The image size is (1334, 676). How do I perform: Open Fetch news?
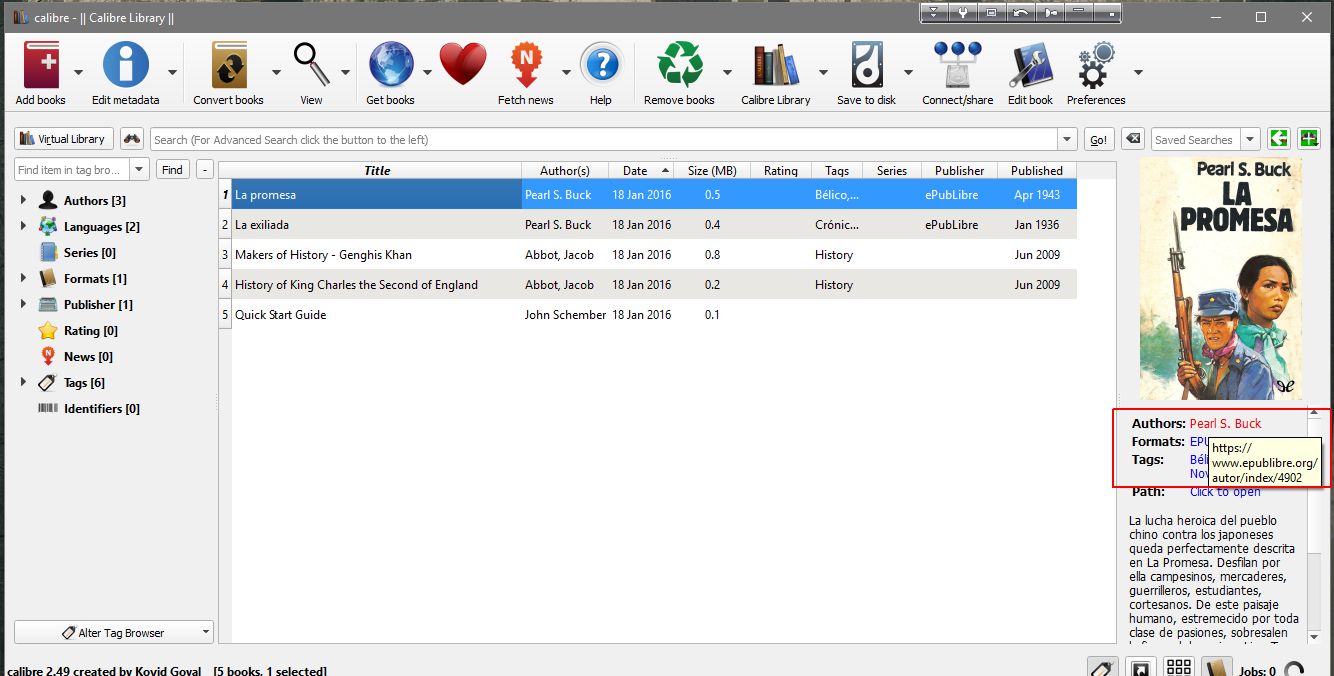(526, 66)
